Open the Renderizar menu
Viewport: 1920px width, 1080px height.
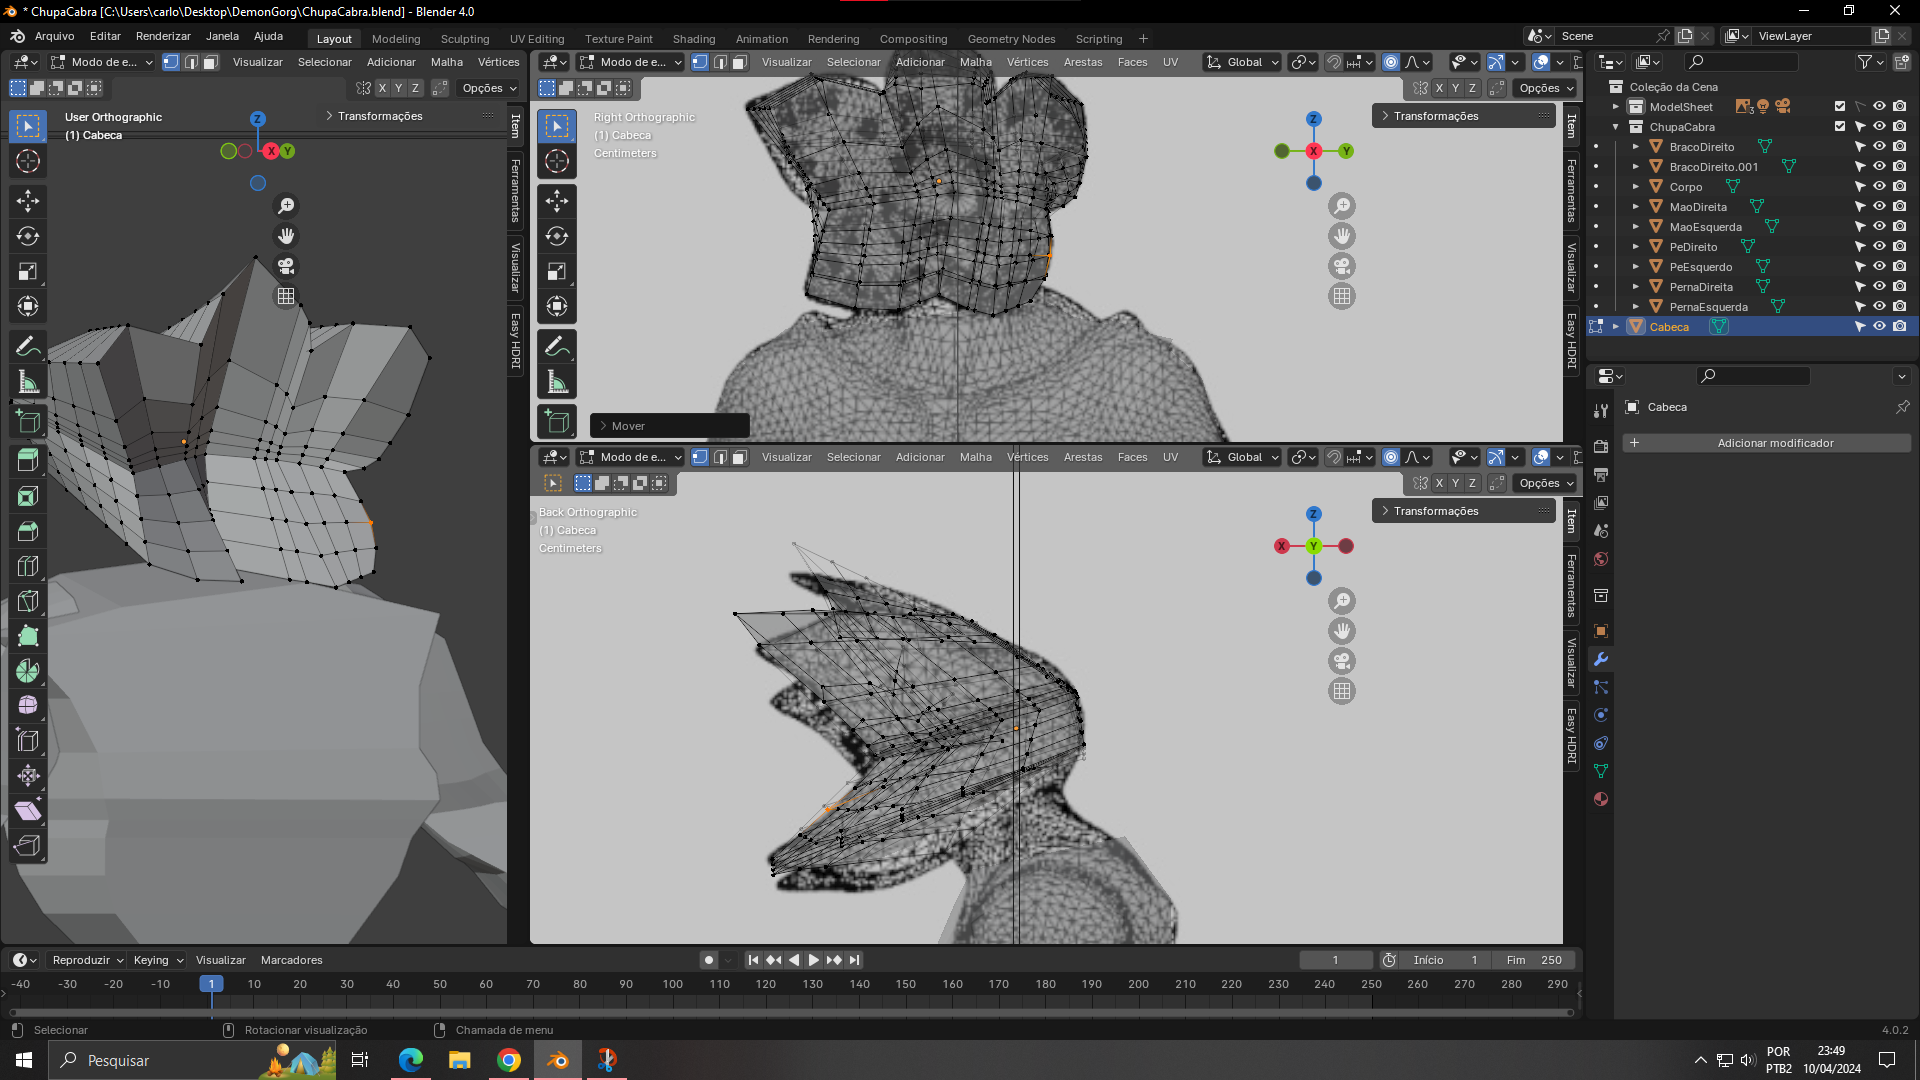click(163, 36)
